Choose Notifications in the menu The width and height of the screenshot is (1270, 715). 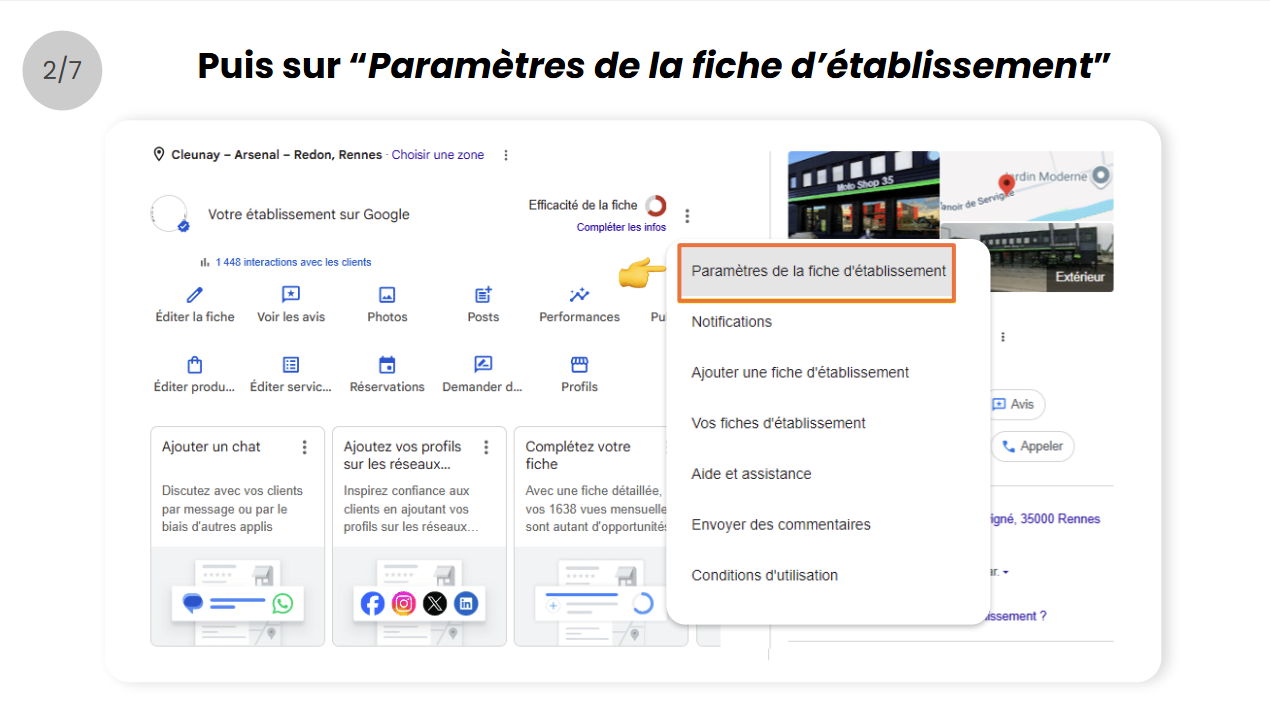coord(732,322)
